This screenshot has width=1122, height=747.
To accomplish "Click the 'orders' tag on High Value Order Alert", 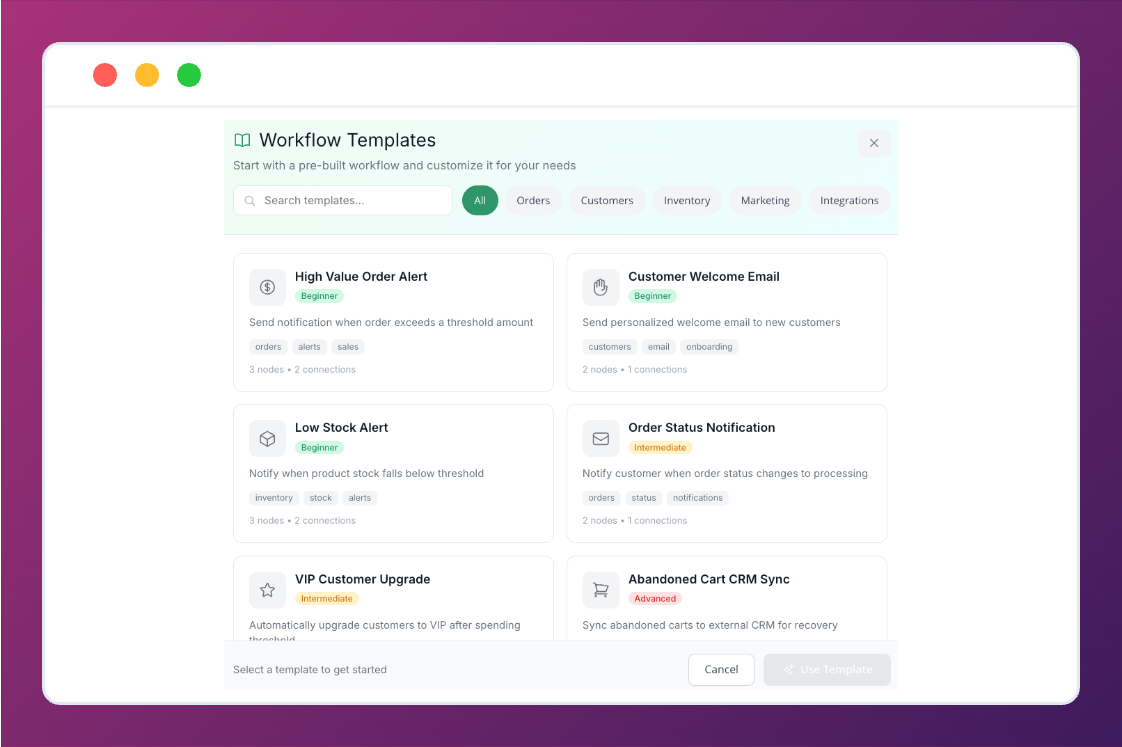I will tap(268, 347).
